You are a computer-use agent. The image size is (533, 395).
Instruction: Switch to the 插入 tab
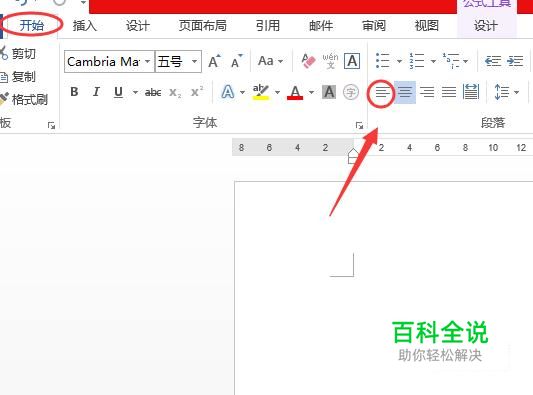85,25
